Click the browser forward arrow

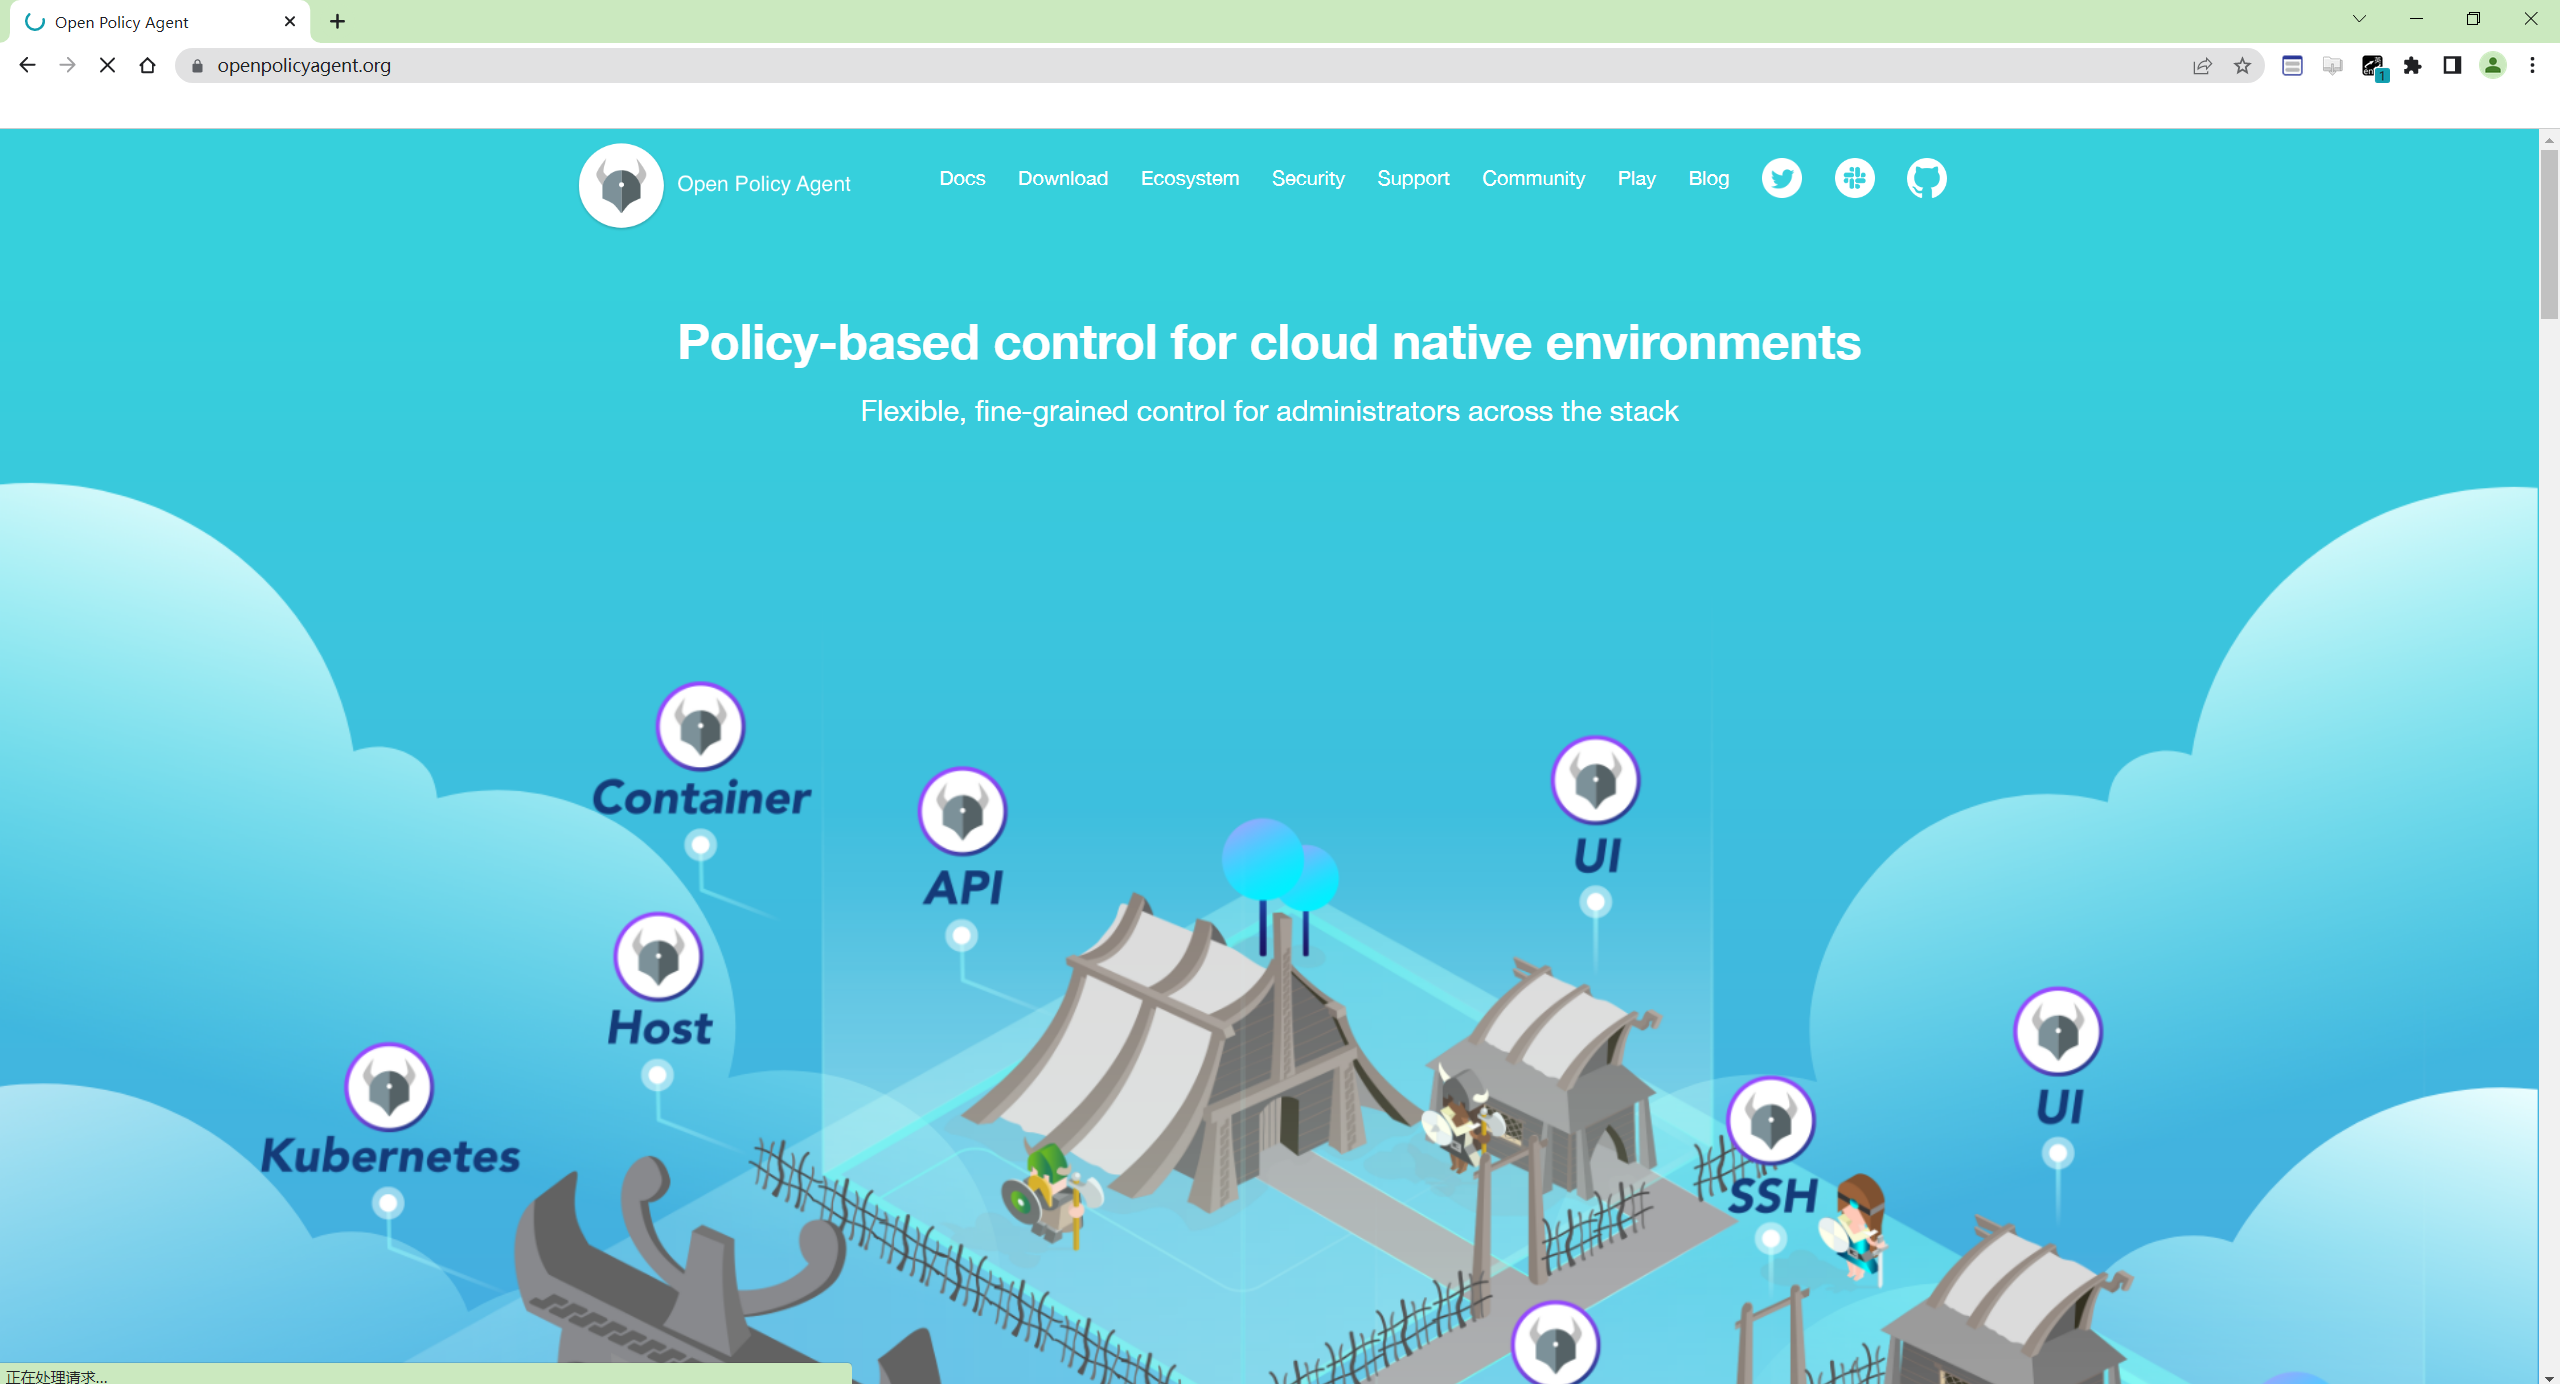(67, 65)
